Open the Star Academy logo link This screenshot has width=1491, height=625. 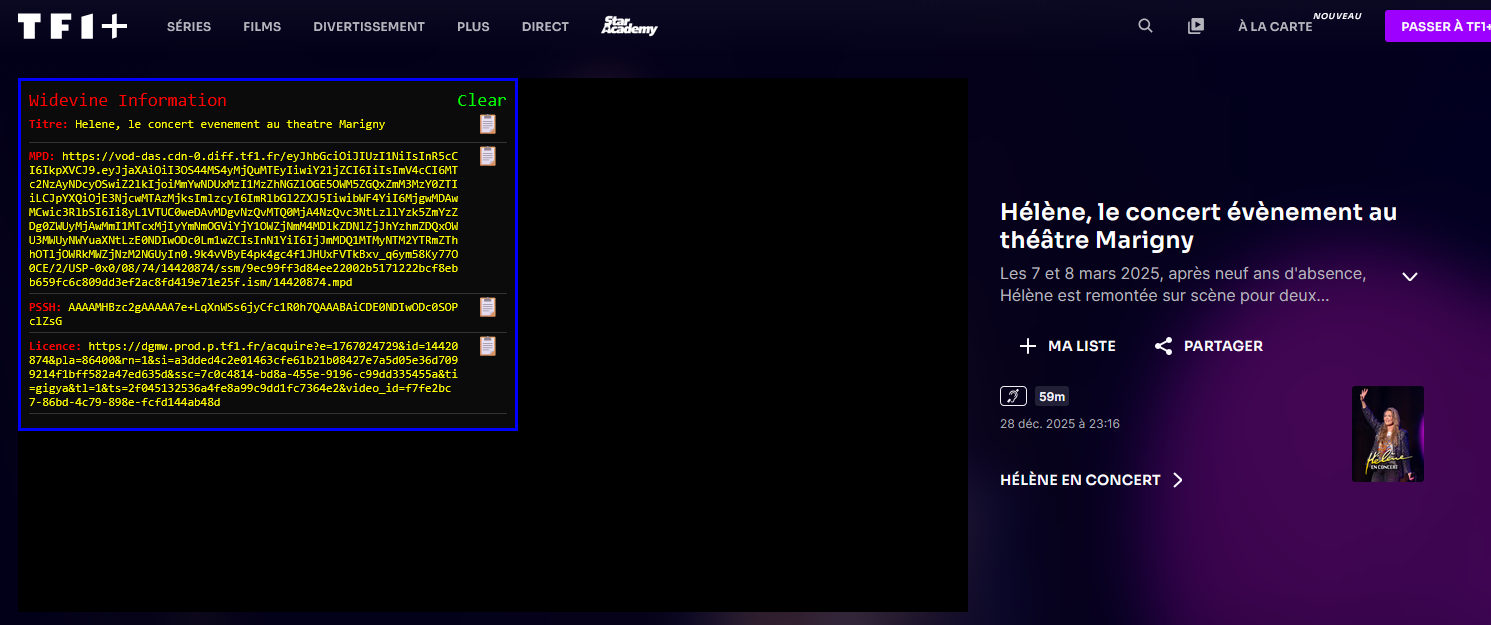pyautogui.click(x=630, y=26)
